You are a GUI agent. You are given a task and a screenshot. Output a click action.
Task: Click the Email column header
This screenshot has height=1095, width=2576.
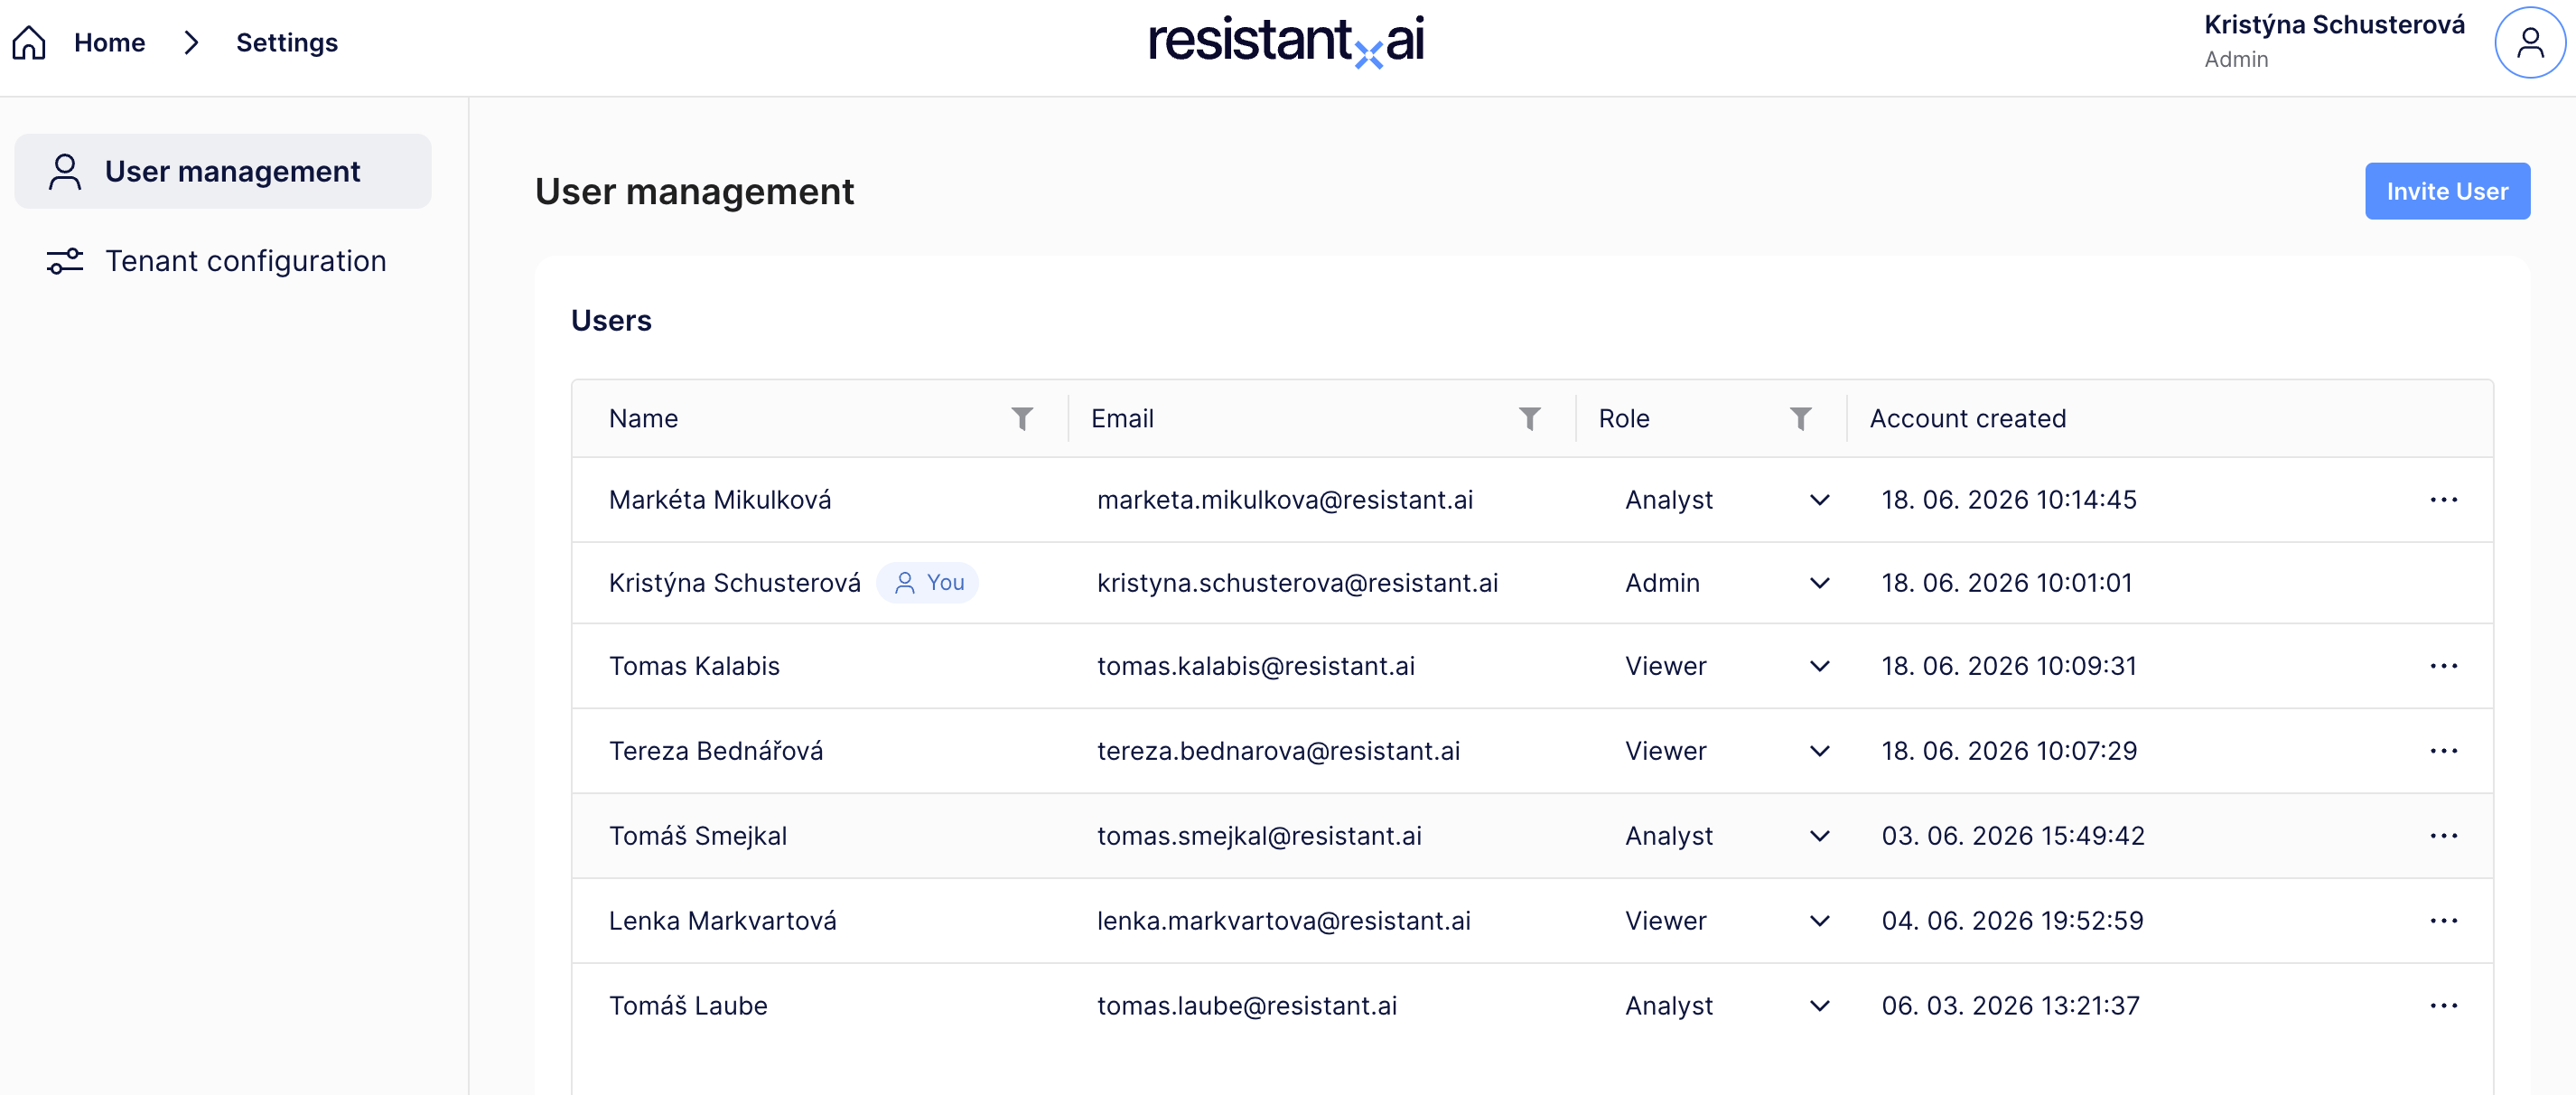point(1122,418)
